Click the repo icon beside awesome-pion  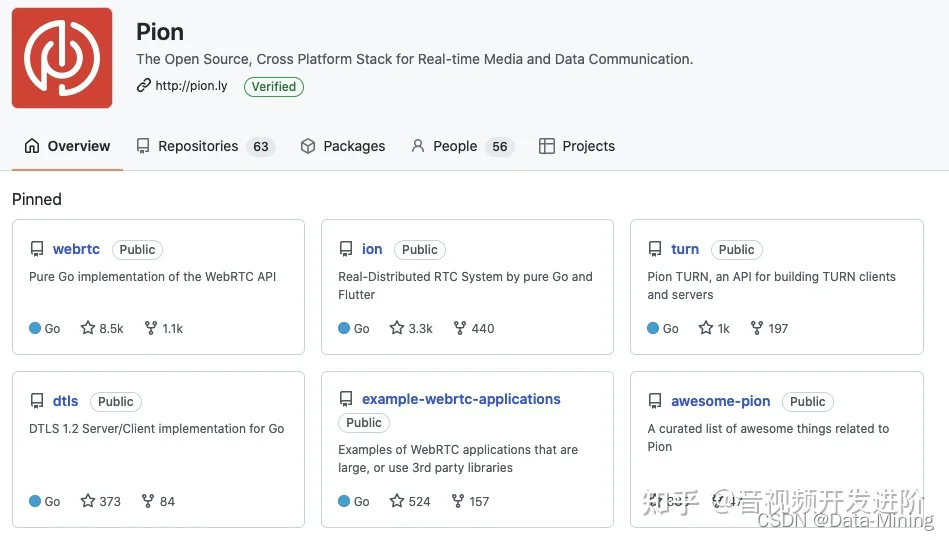tap(655, 401)
